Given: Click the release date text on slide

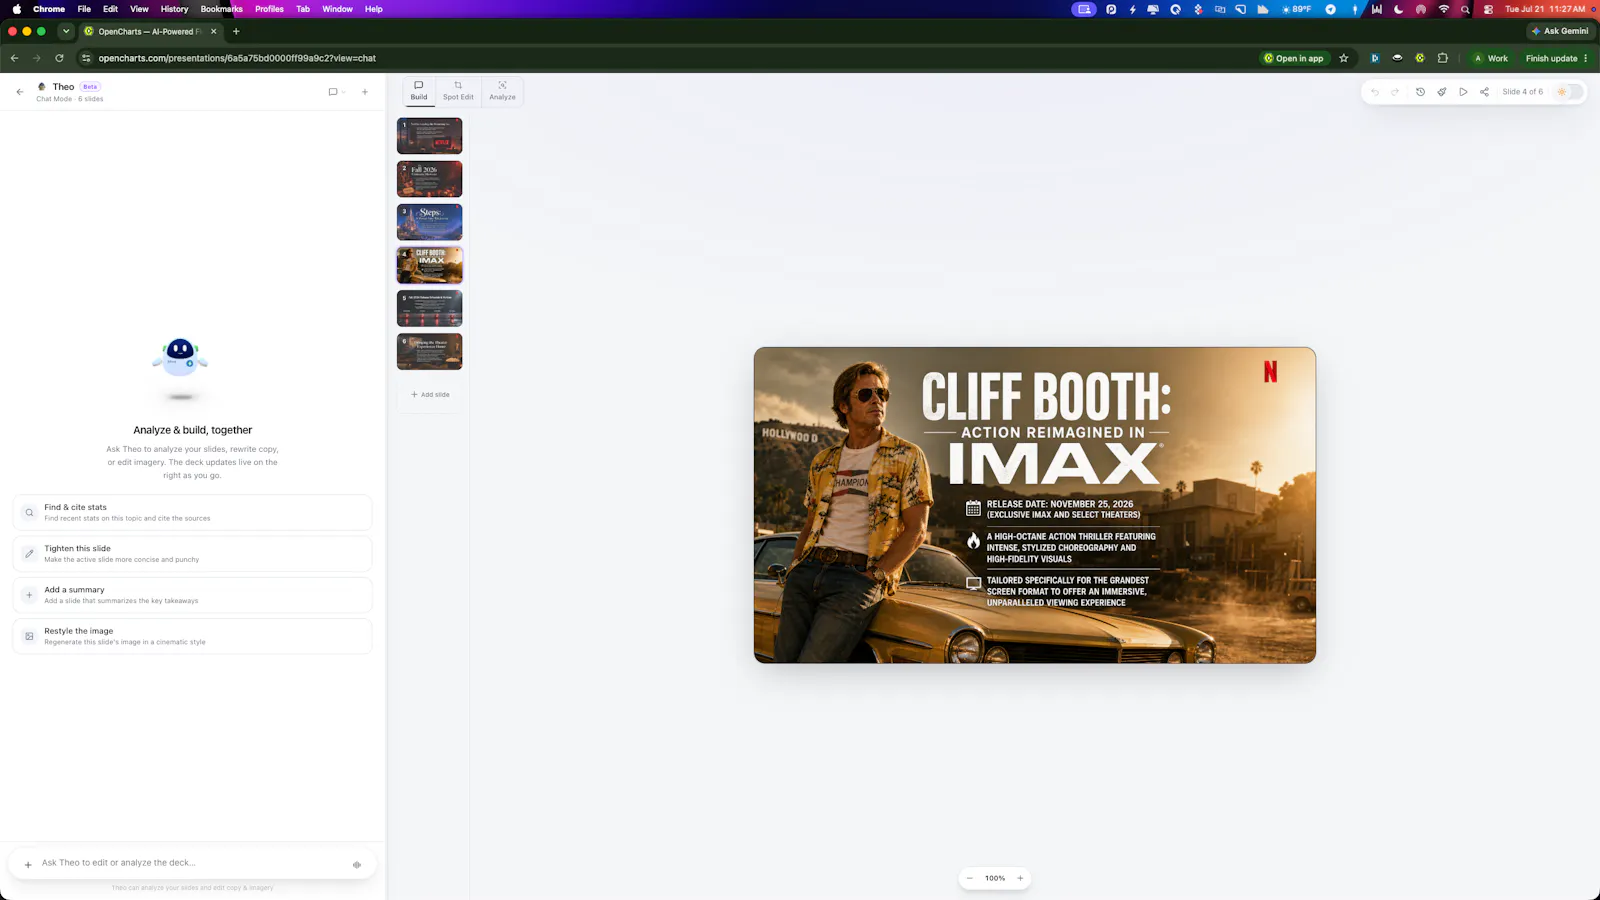Looking at the screenshot, I should [1063, 509].
